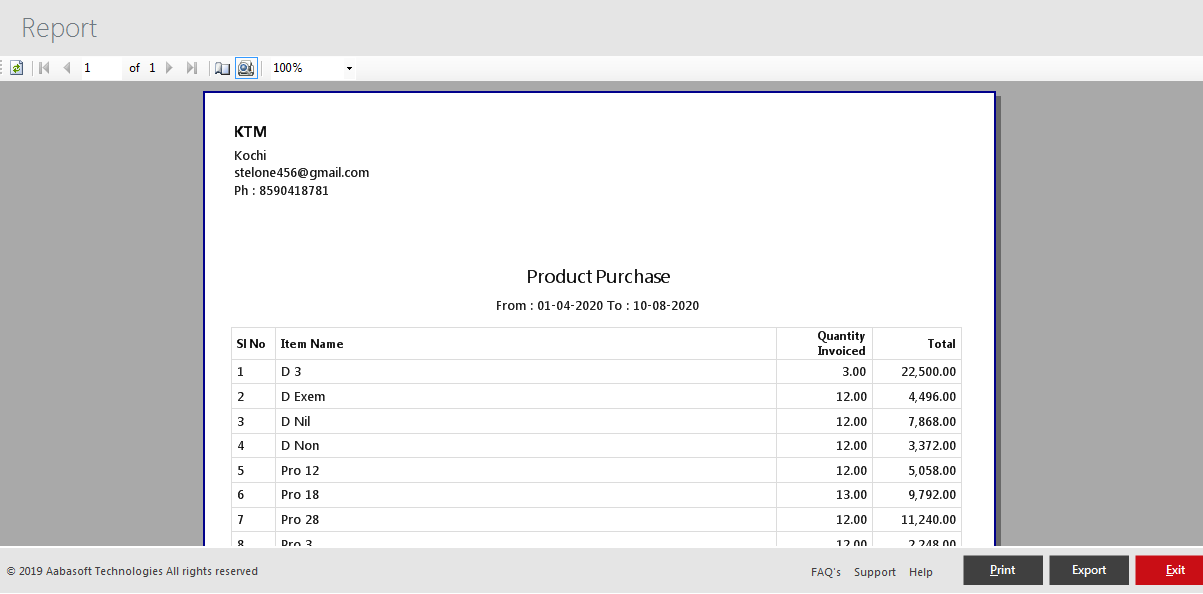Click the Report window heading
The image size is (1203, 594).
tap(60, 28)
